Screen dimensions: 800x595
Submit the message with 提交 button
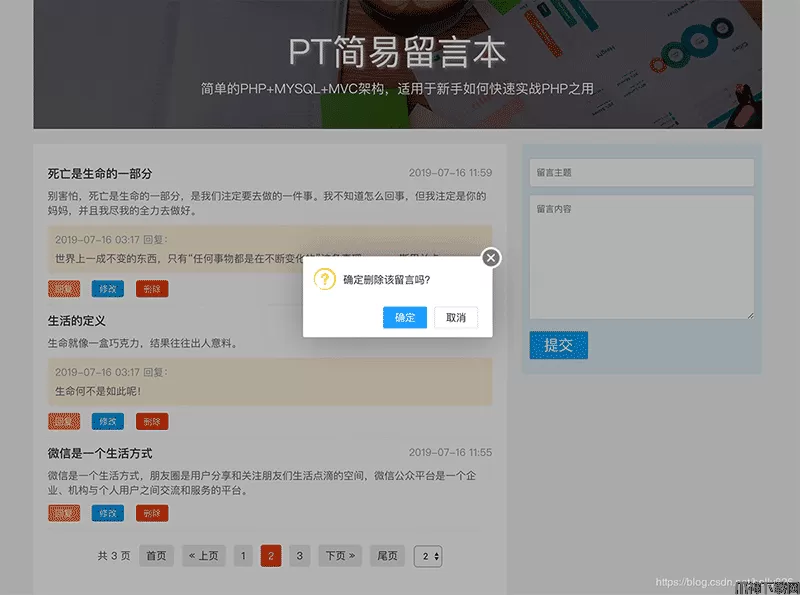[558, 345]
